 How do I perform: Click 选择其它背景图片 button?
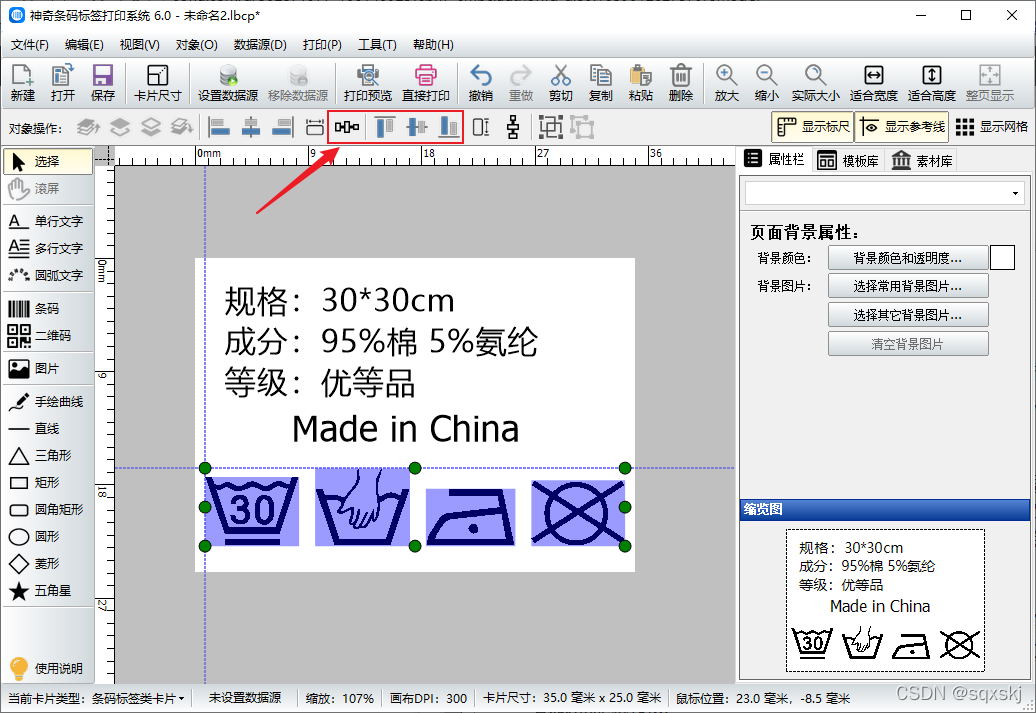click(908, 315)
